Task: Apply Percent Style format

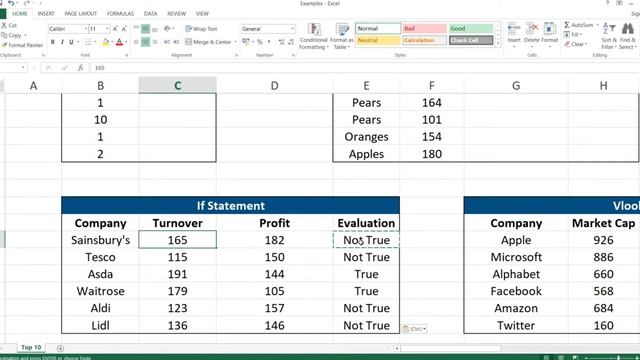Action: 260,42
